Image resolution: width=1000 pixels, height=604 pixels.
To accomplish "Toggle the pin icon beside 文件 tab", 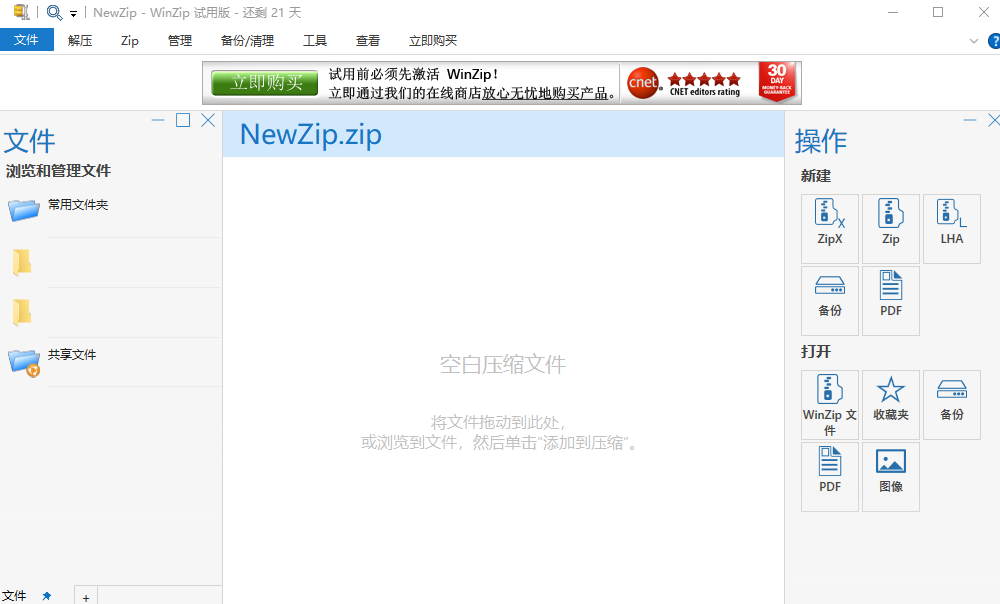I will coord(46,596).
